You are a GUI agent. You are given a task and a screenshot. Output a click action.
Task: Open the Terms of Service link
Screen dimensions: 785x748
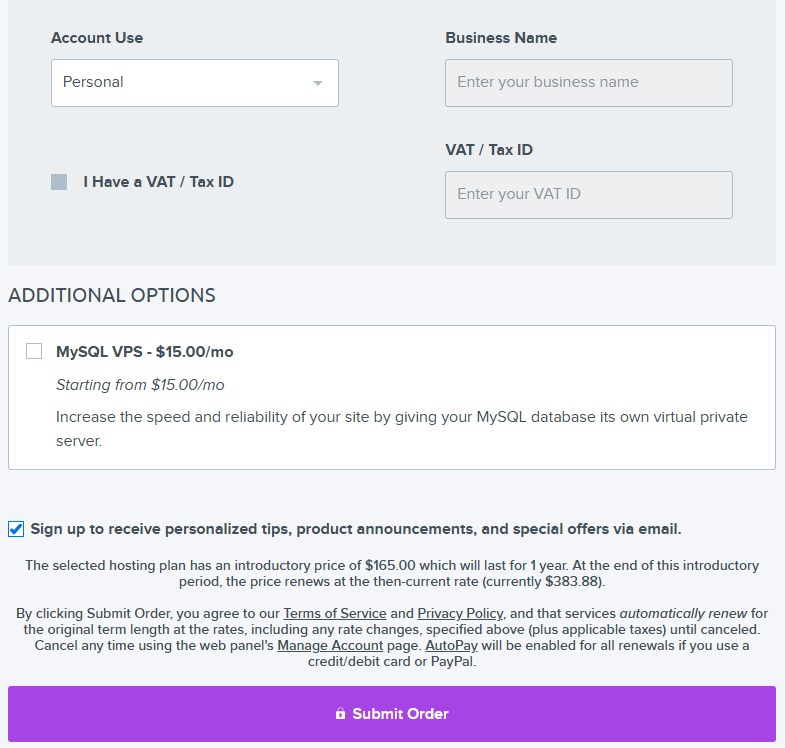pos(335,613)
